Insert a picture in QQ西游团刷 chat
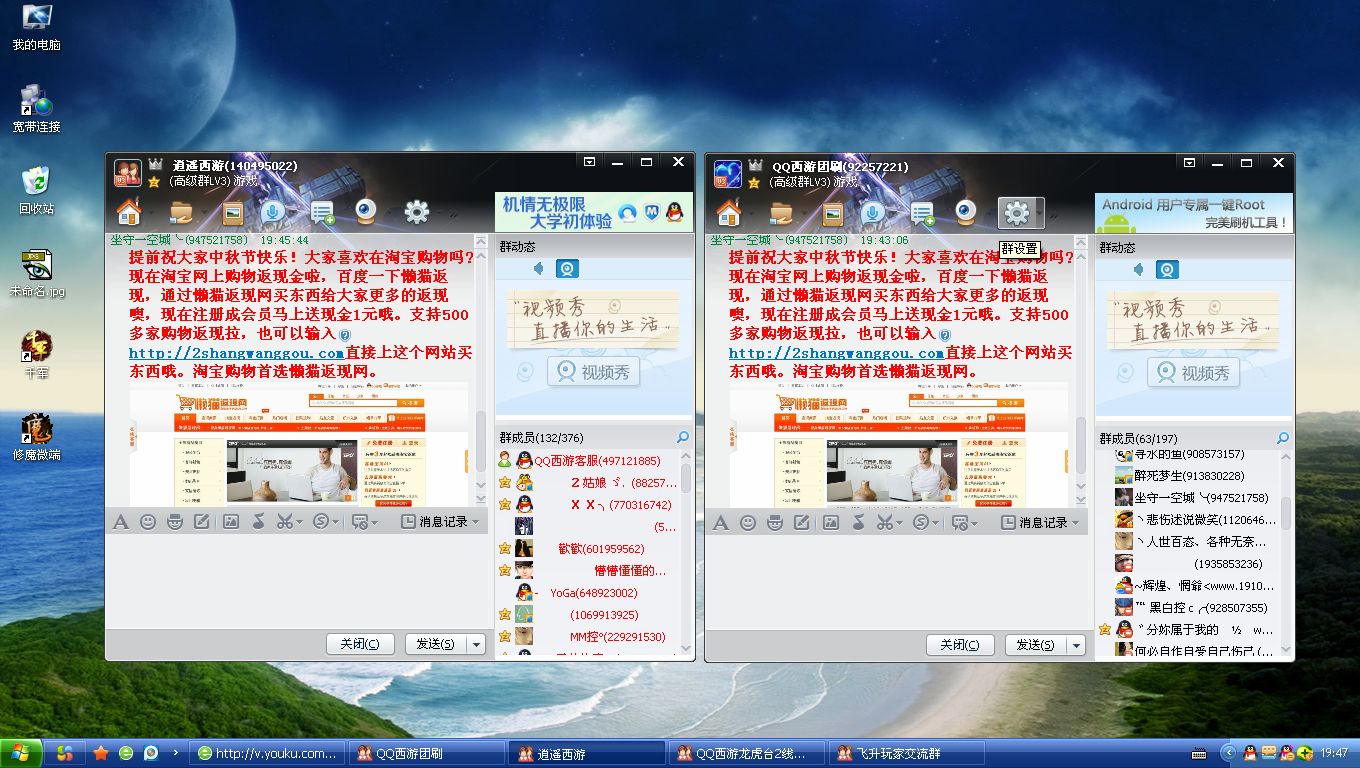The image size is (1360, 768). [831, 522]
